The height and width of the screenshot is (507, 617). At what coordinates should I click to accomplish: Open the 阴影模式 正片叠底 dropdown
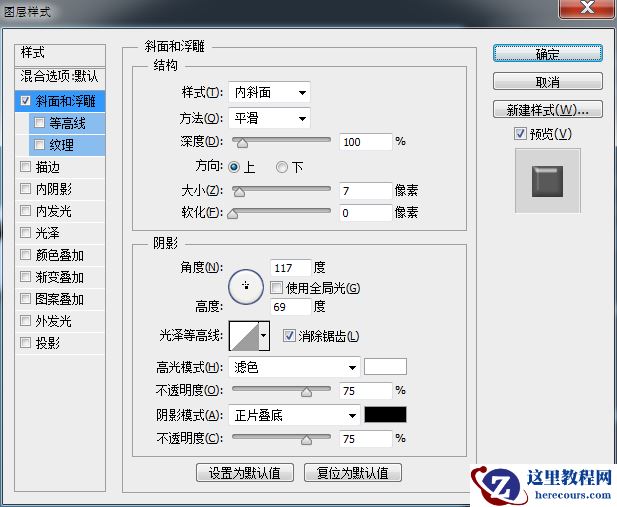294,415
